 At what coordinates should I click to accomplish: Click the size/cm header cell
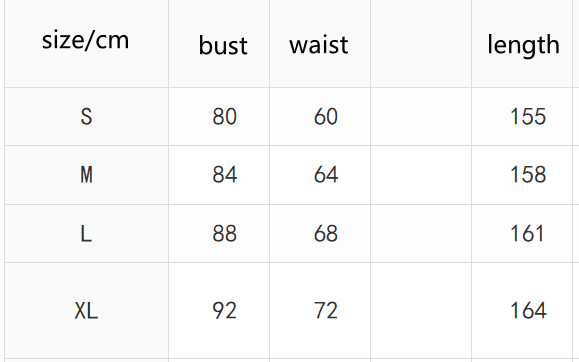pyautogui.click(x=86, y=43)
